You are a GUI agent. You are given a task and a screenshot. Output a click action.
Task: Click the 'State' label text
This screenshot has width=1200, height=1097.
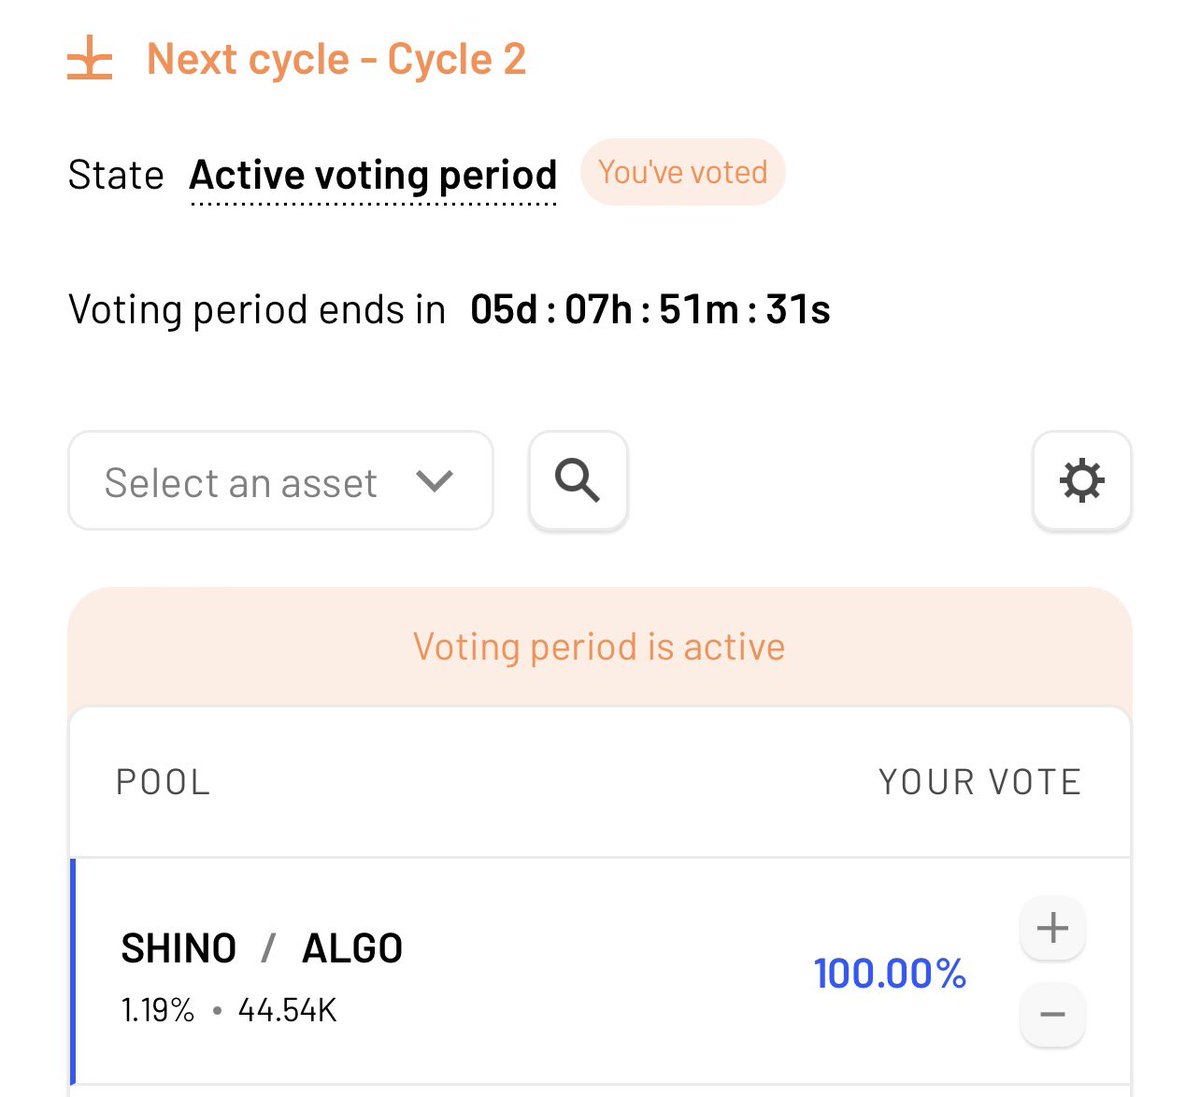[x=116, y=175]
